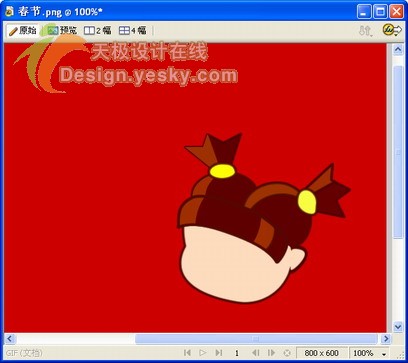The height and width of the screenshot is (363, 408).
Task: Click the vertical scroll up arrow
Action: tap(398, 50)
